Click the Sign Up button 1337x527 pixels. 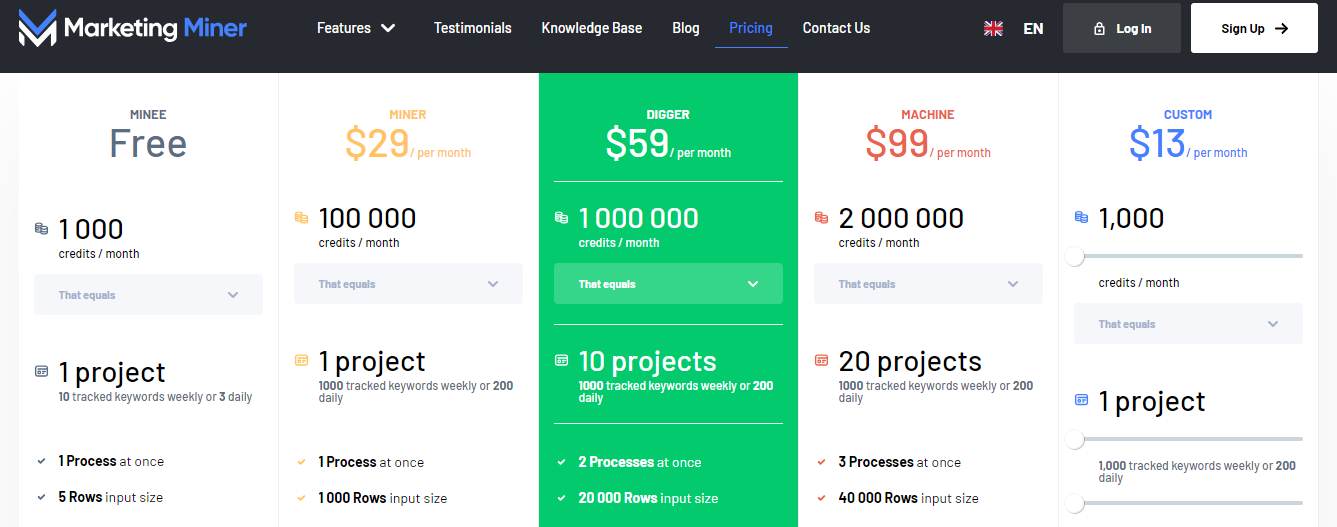pyautogui.click(x=1254, y=28)
